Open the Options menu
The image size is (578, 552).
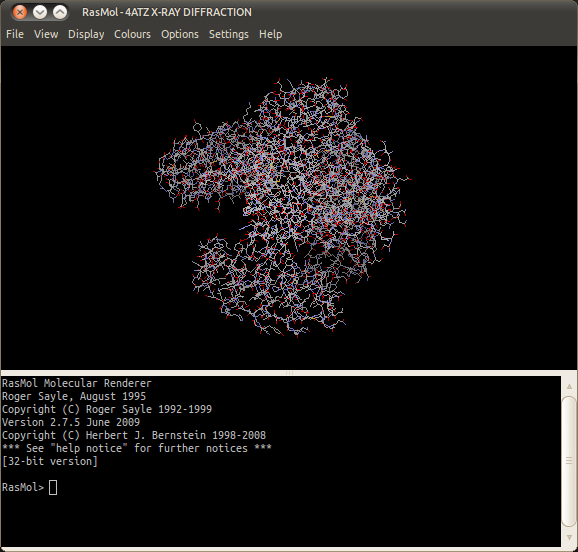(180, 34)
